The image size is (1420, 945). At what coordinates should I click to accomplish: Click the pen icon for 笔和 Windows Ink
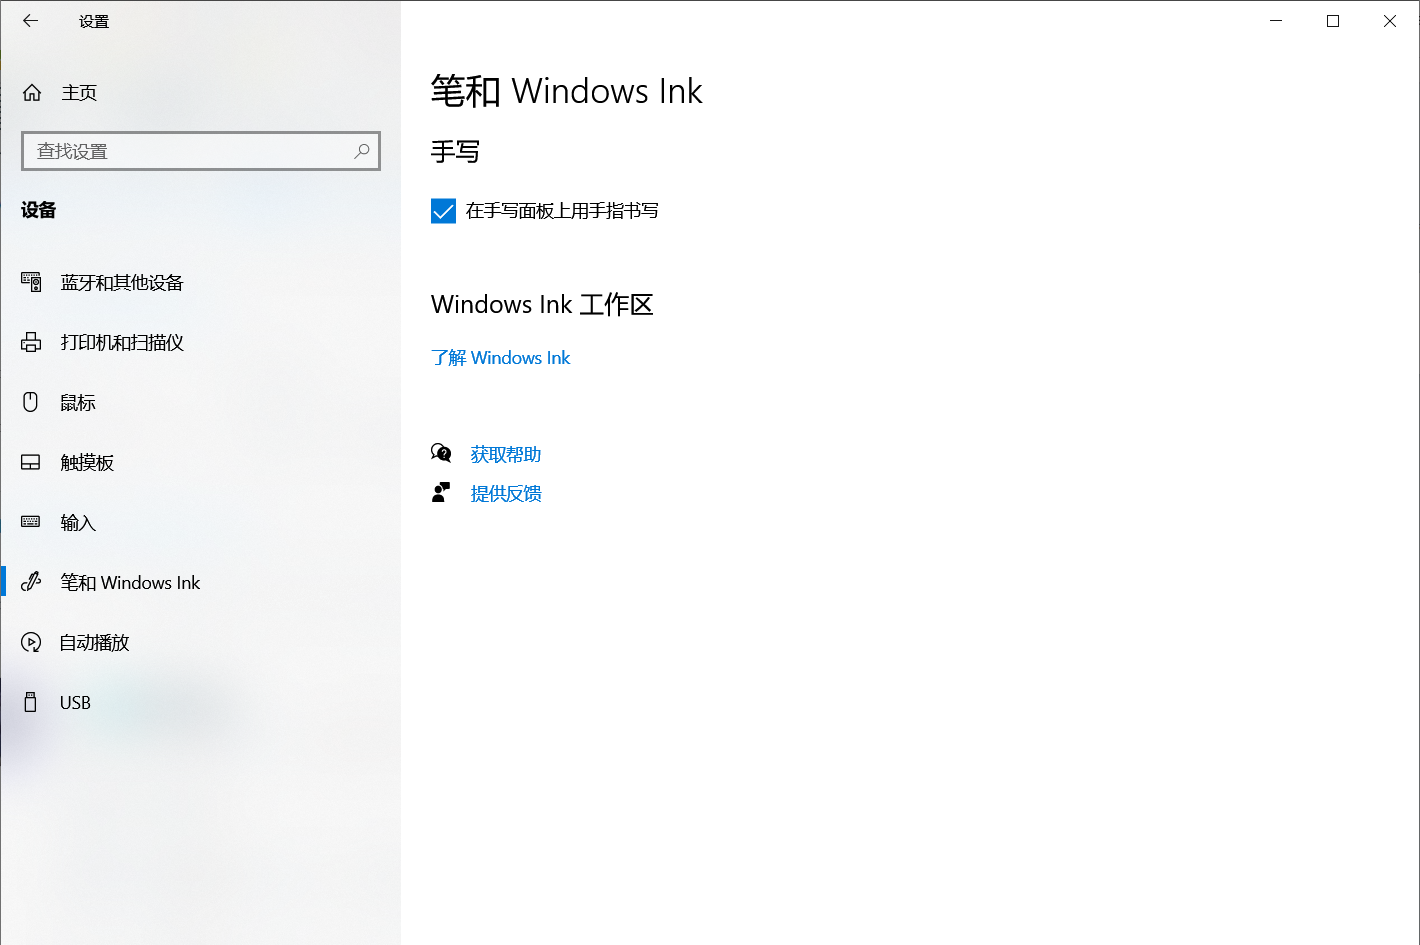(31, 582)
